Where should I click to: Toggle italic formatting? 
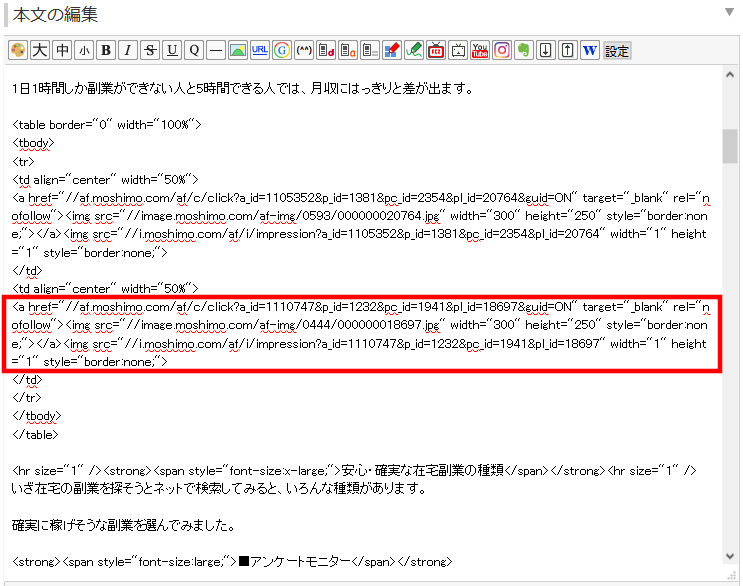(128, 50)
